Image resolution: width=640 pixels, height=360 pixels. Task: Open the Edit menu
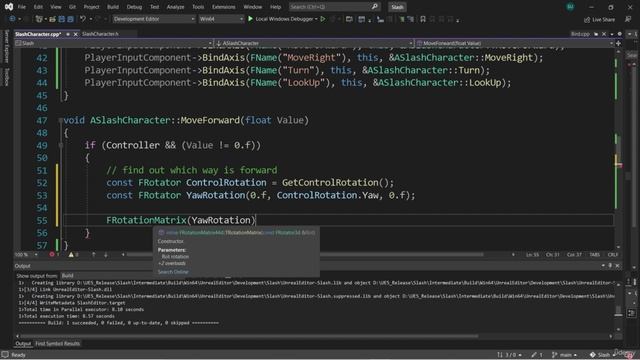point(38,7)
